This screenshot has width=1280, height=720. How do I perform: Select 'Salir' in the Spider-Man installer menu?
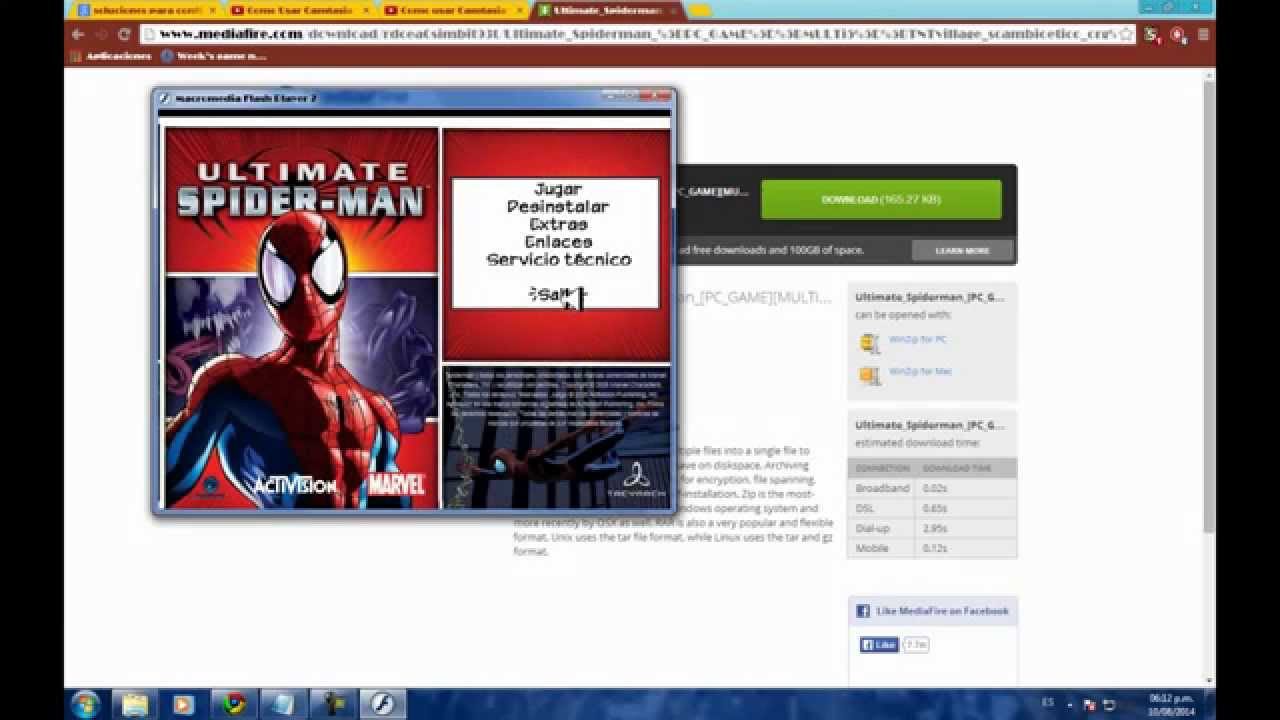[556, 296]
